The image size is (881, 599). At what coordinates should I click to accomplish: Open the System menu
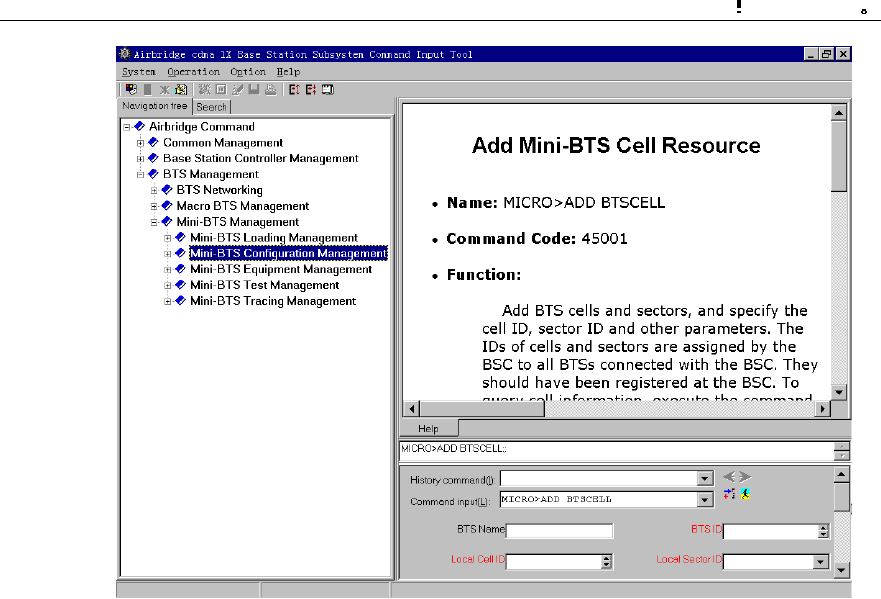tap(139, 72)
